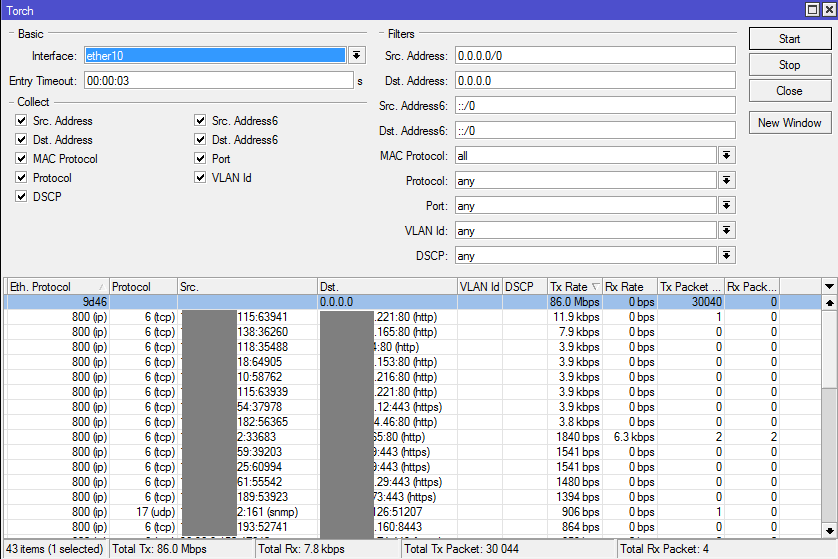This screenshot has height=559, width=838.
Task: Click the Src. Address6 filter field
Action: click(595, 106)
